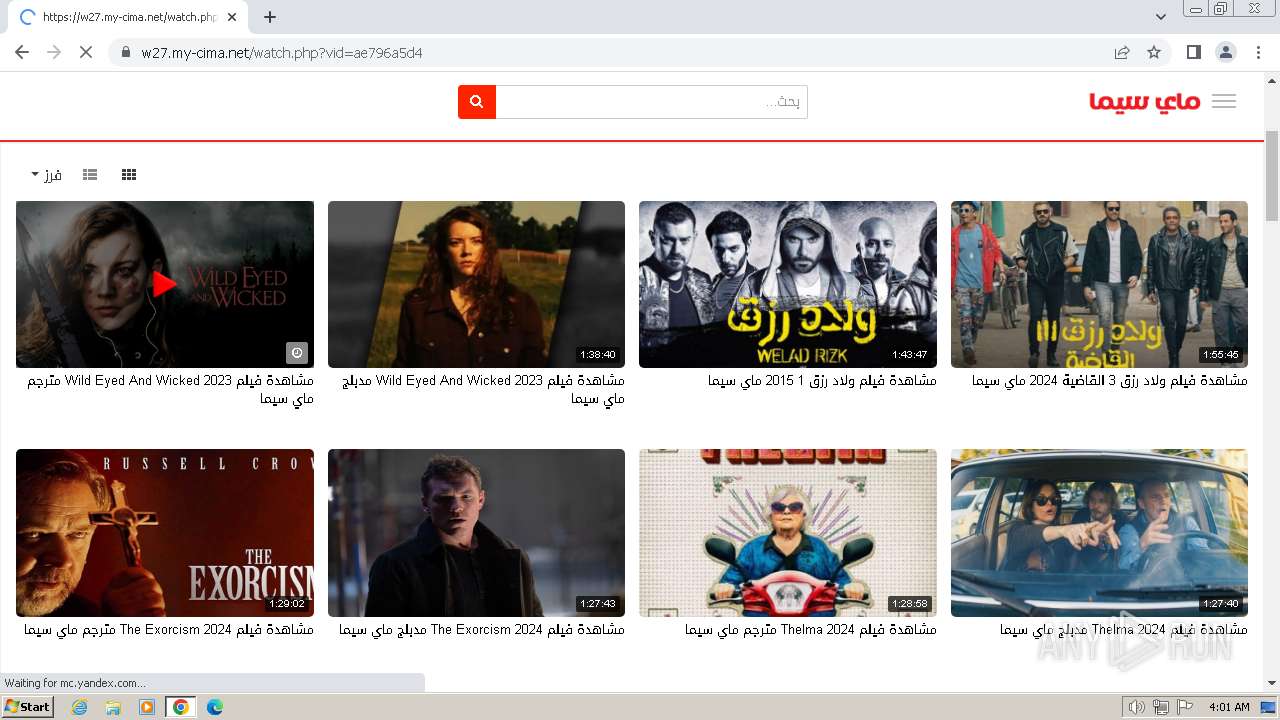
Task: Click the address bar URL
Action: click(x=282, y=53)
